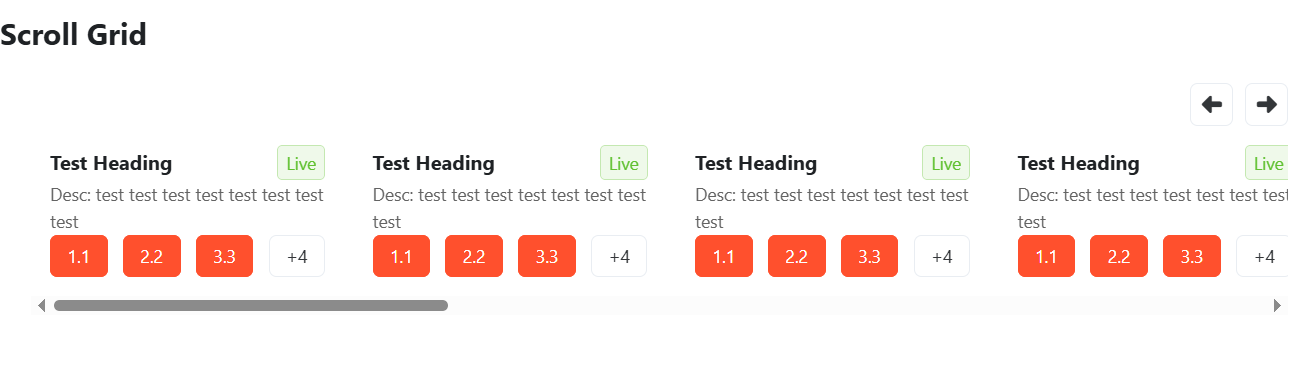Screen dimensions: 1315x368
Task: Click scrollbar left arrow
Action: (x=42, y=305)
